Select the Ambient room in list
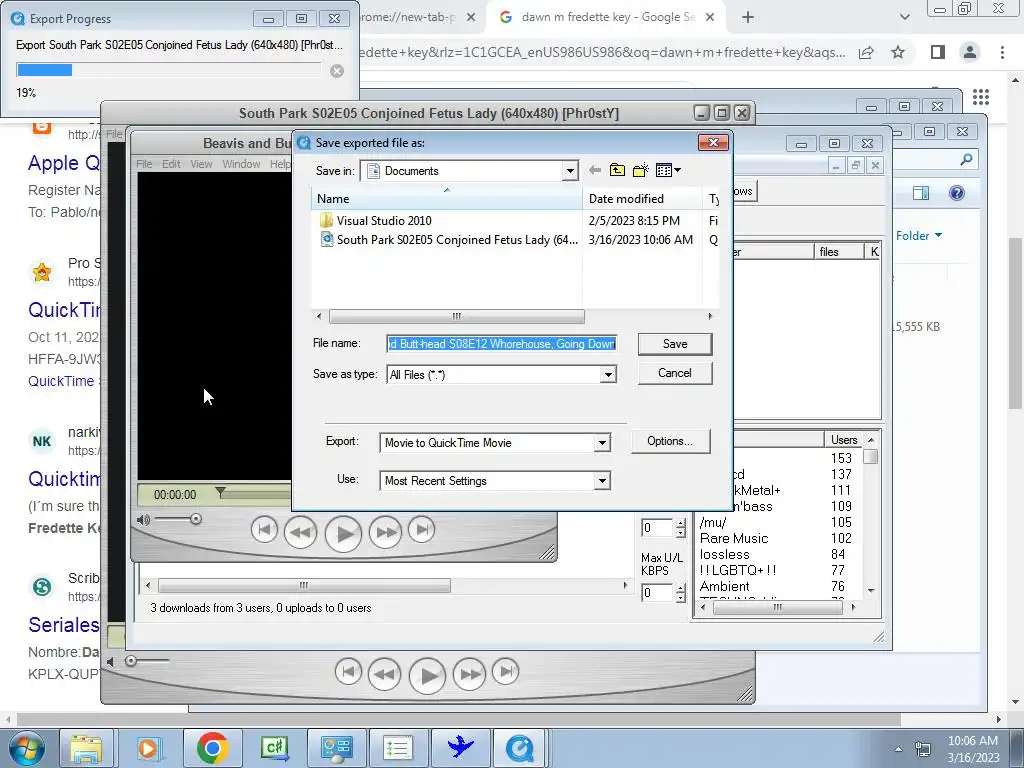 point(725,586)
